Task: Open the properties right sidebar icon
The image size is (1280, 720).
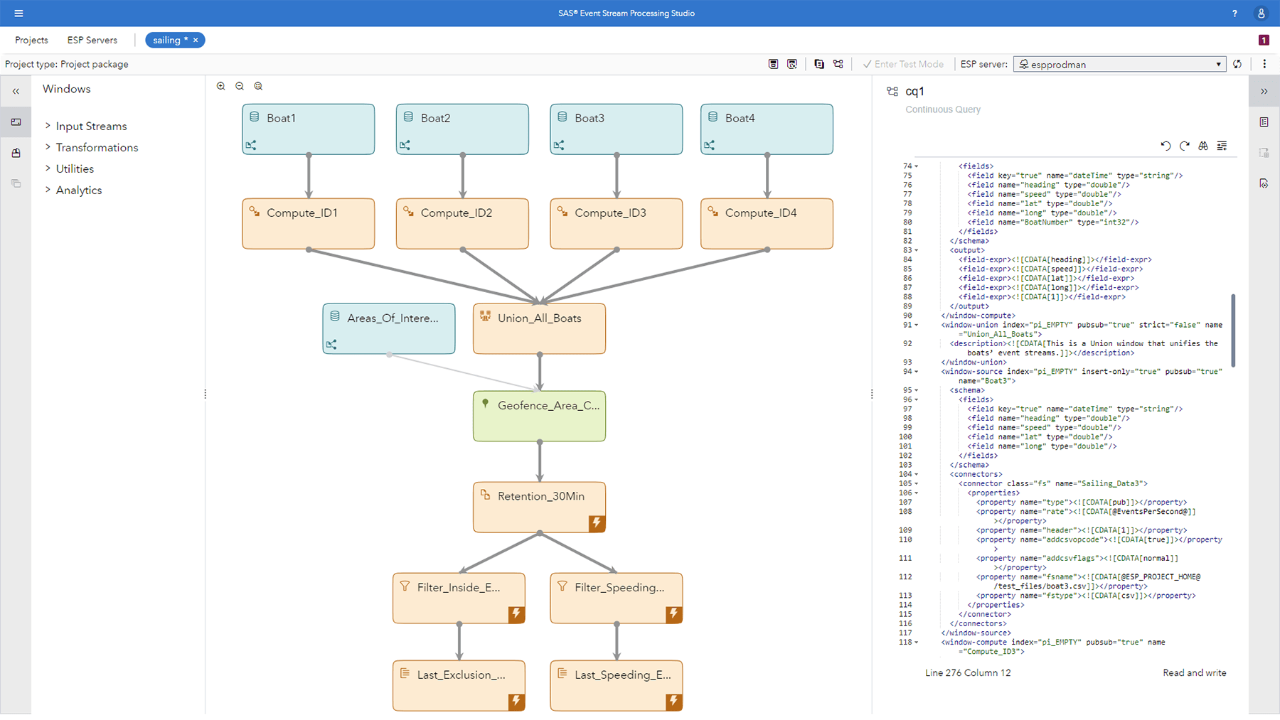Action: click(x=1264, y=122)
